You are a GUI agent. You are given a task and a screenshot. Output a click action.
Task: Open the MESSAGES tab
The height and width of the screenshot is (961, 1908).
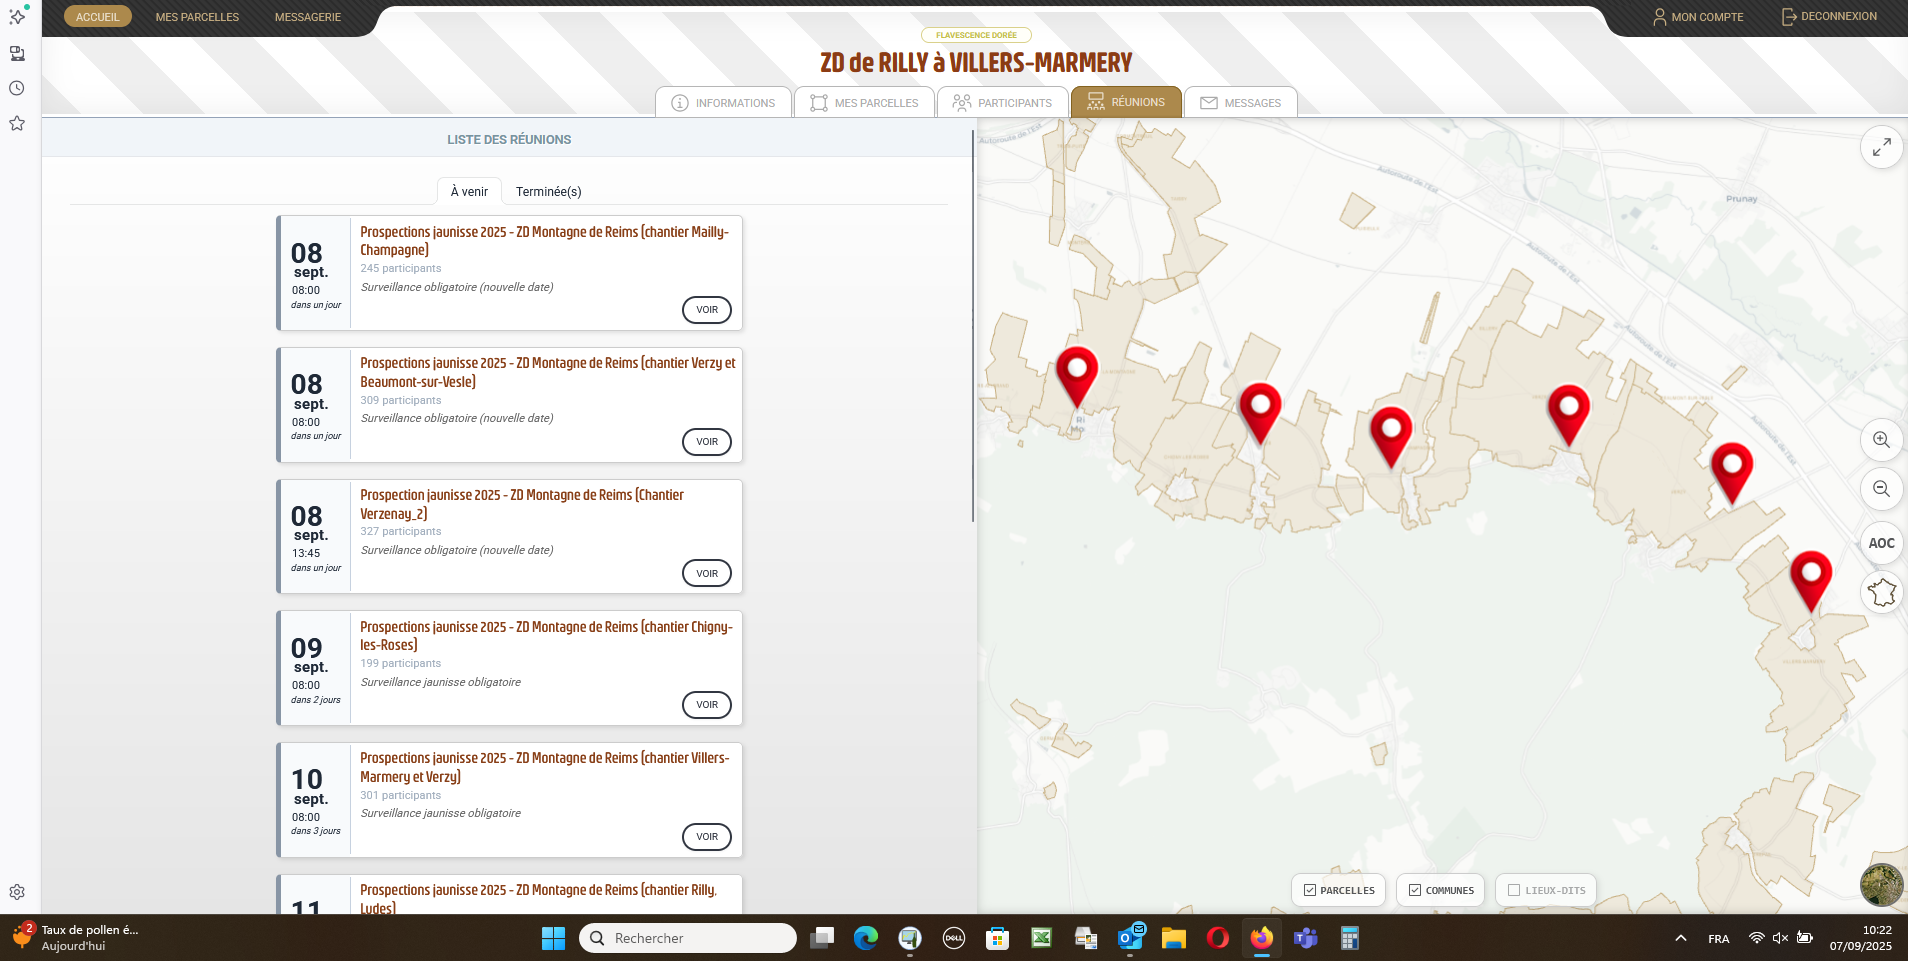tap(1240, 103)
